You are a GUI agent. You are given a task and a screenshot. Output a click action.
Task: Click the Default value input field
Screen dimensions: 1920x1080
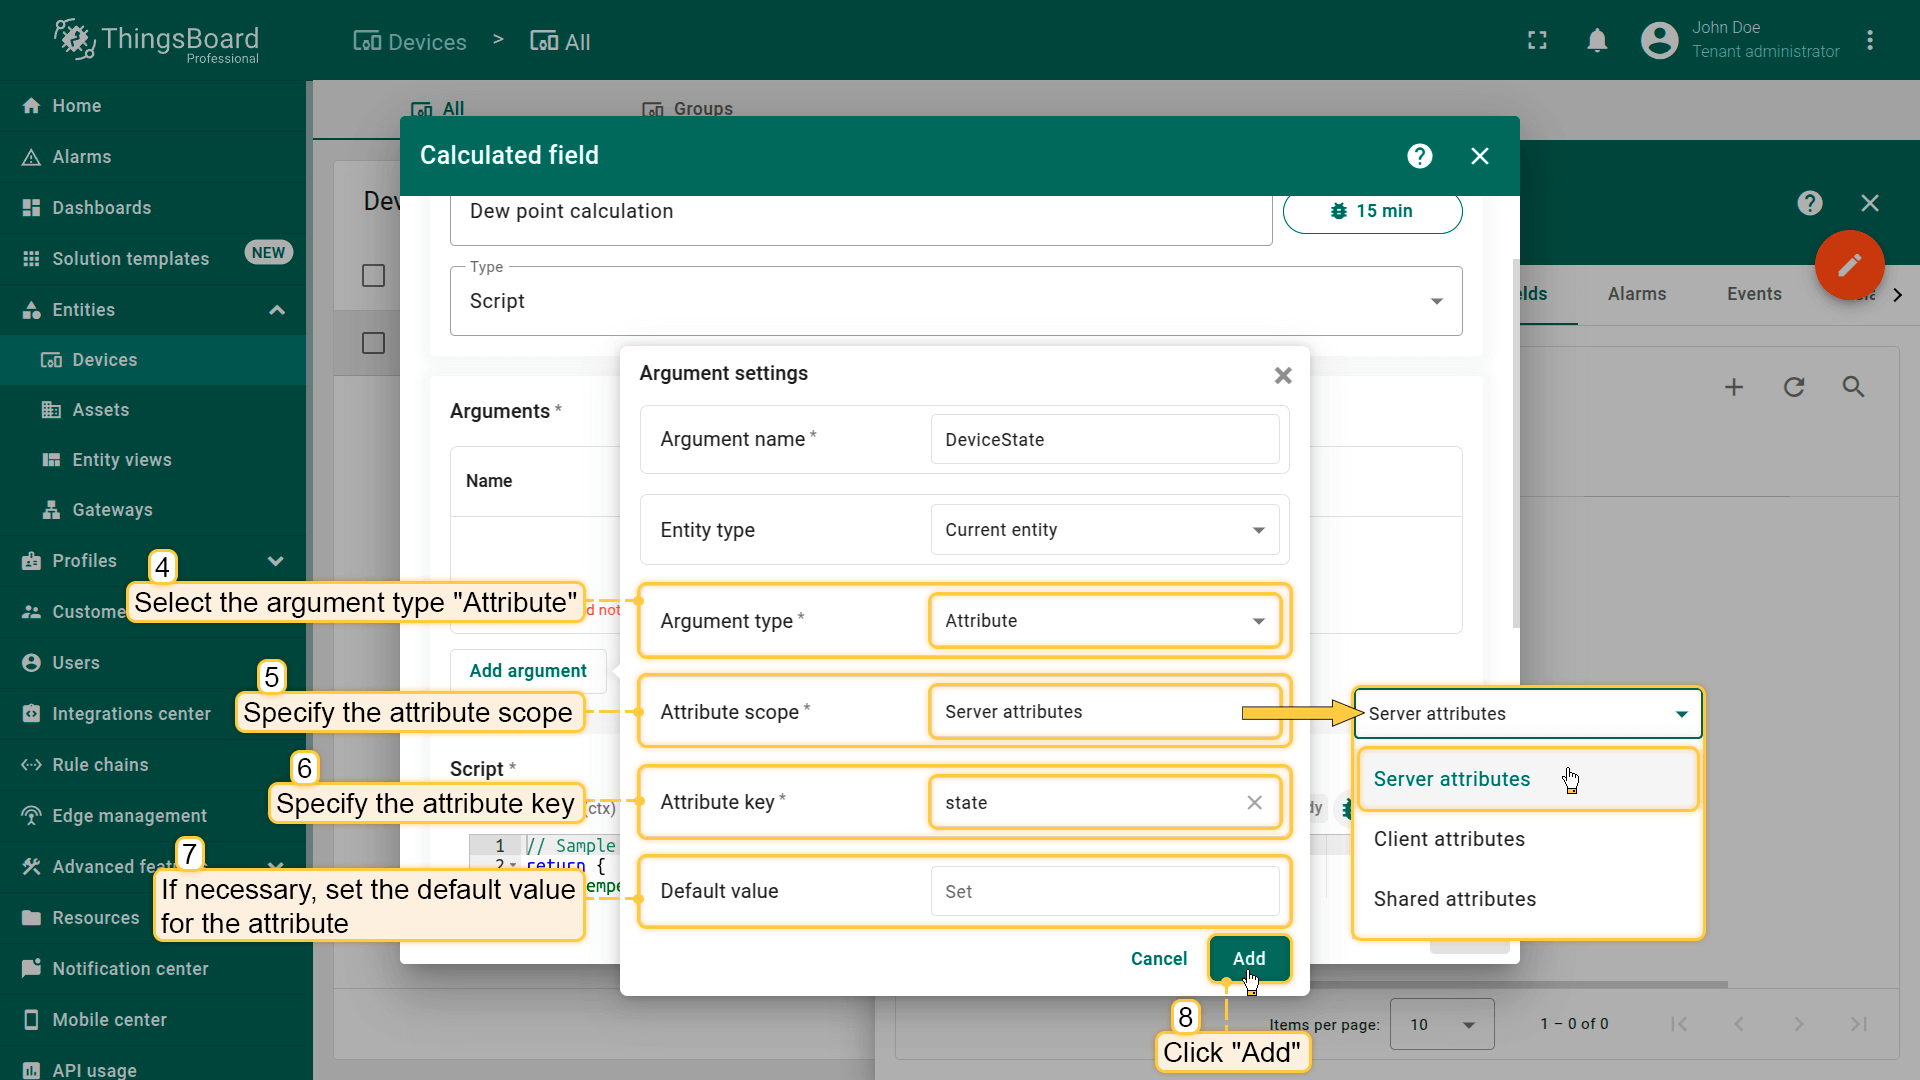pos(1104,892)
